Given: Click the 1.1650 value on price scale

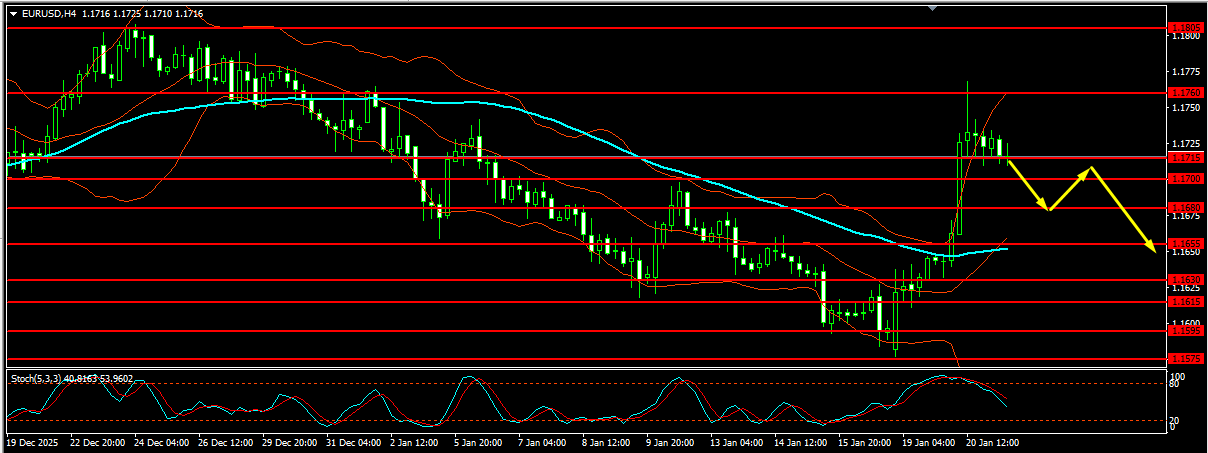Looking at the screenshot, I should (1186, 252).
